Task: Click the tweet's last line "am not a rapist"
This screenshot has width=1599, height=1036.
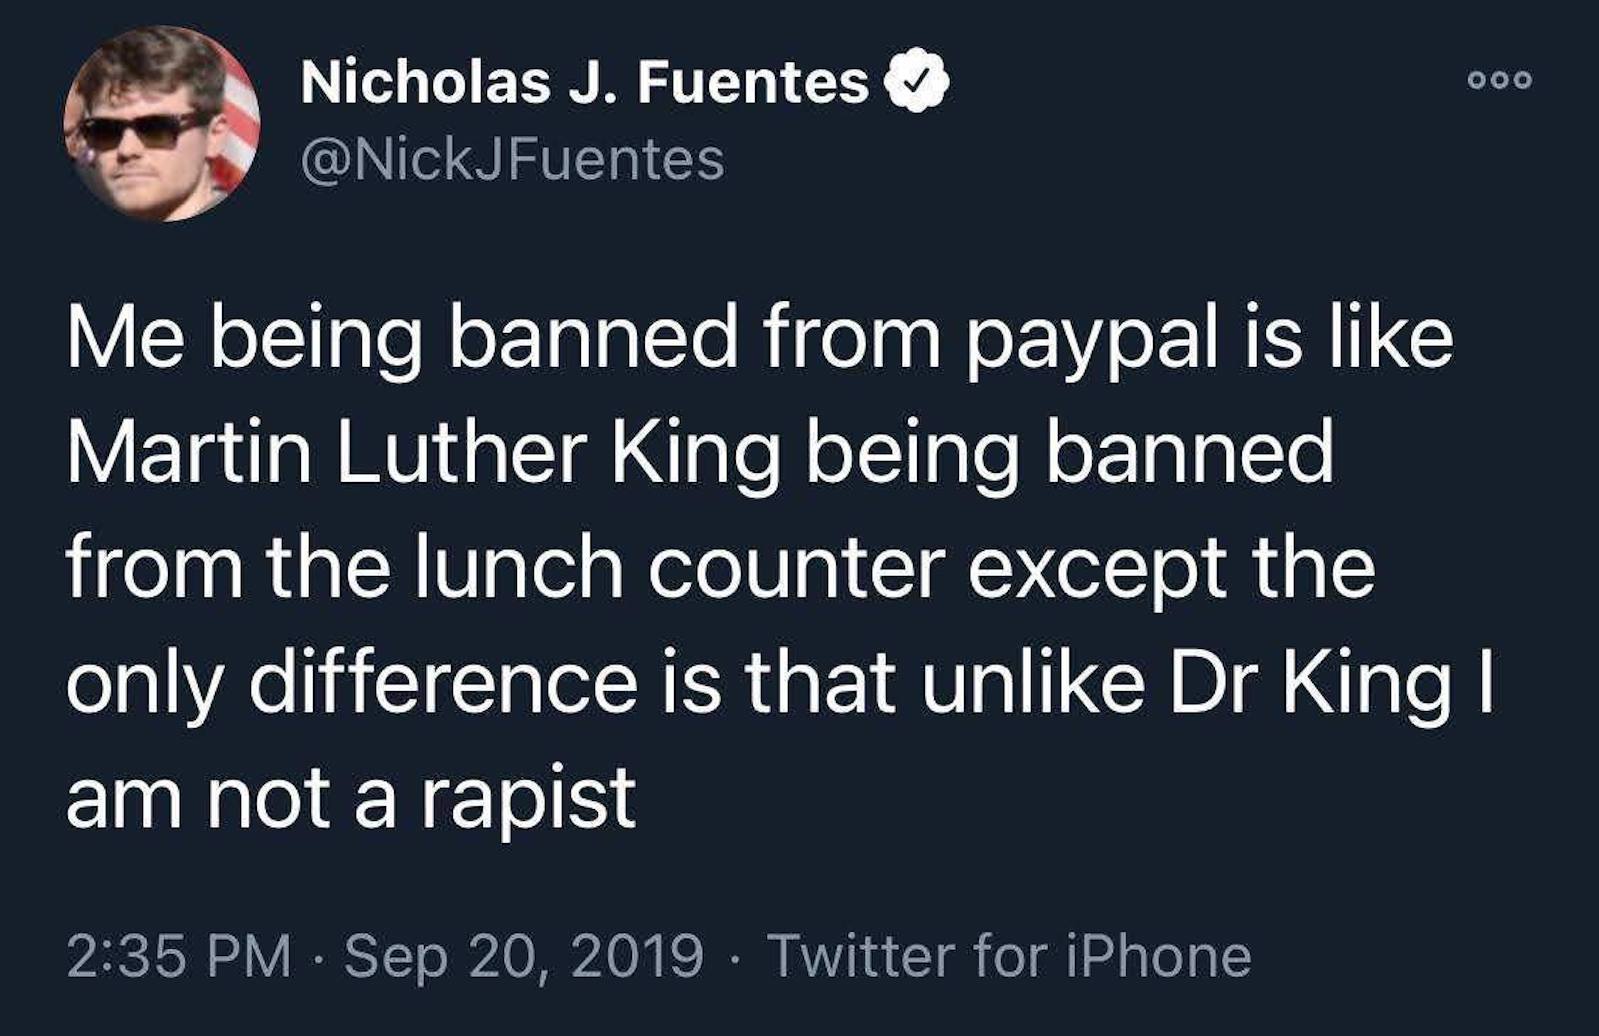Action: [351, 797]
